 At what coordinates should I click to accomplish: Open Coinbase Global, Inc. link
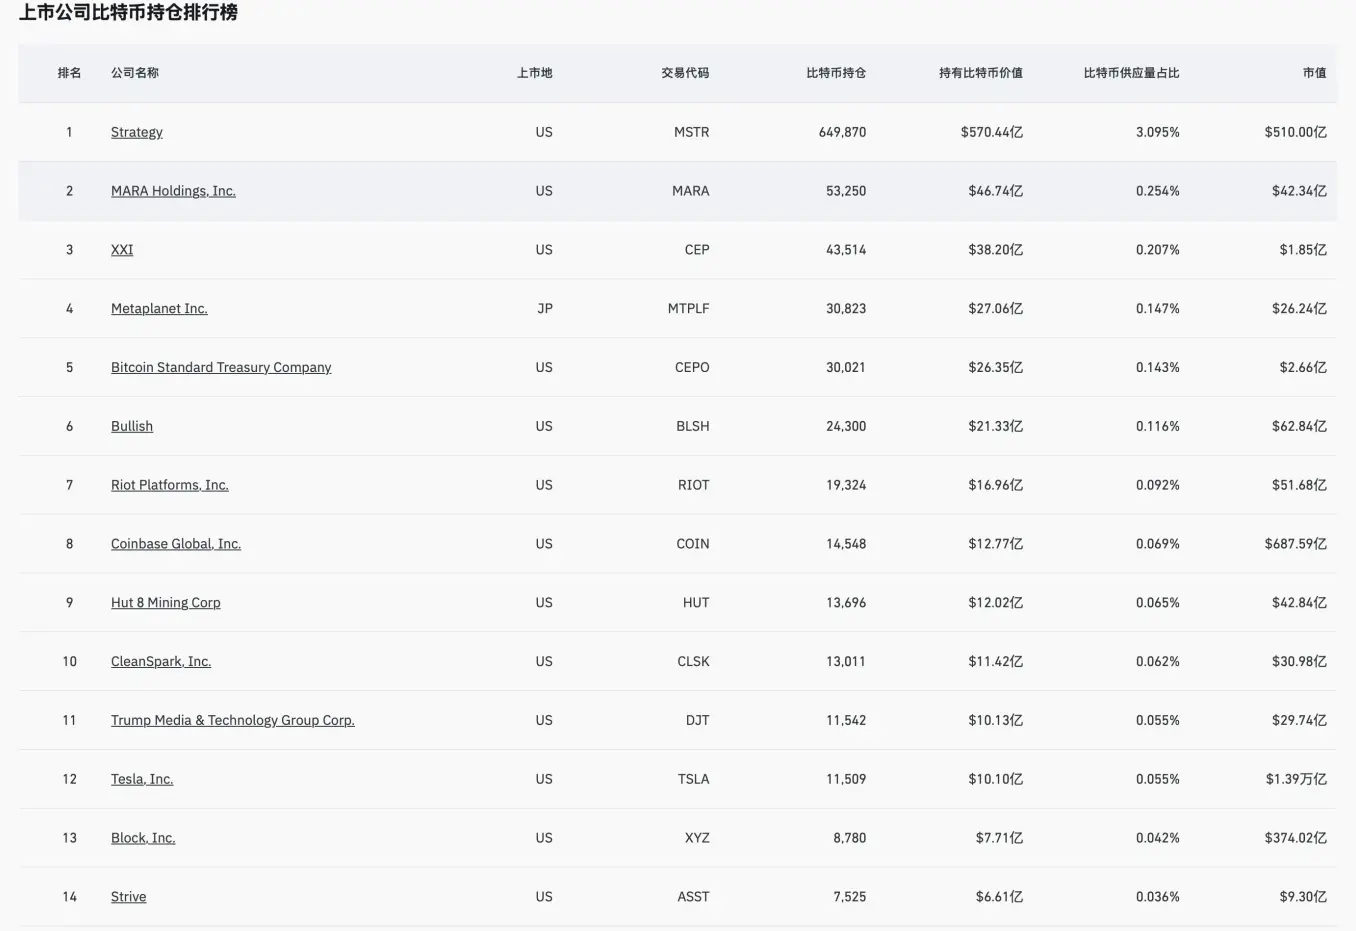[x=176, y=544]
